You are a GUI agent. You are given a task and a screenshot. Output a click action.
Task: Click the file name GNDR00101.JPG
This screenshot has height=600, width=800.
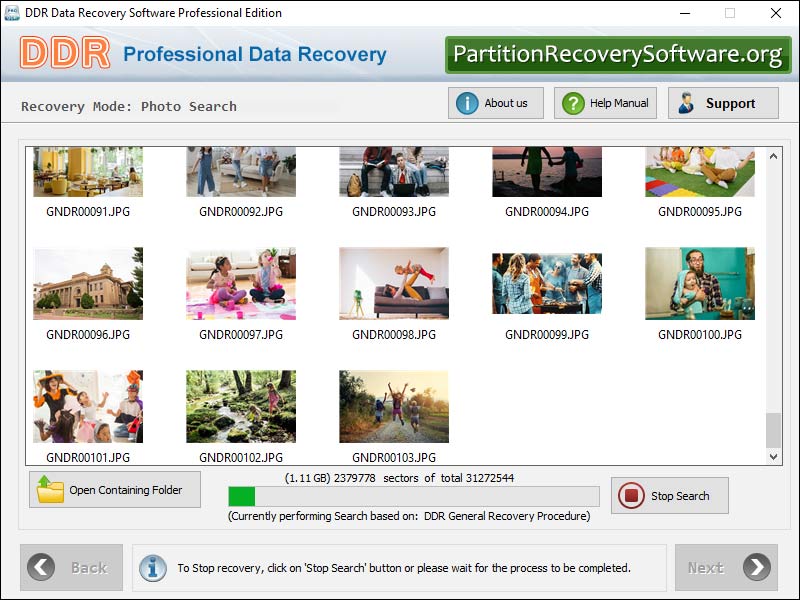tap(88, 458)
